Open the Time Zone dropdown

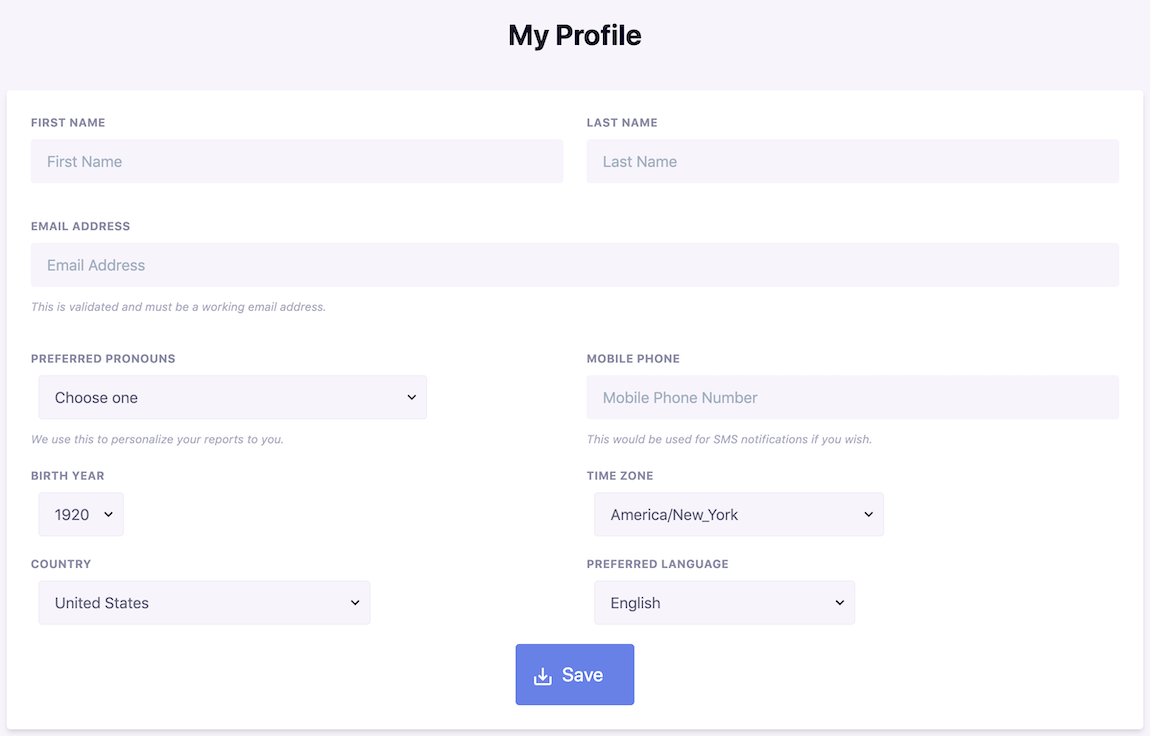coord(738,514)
